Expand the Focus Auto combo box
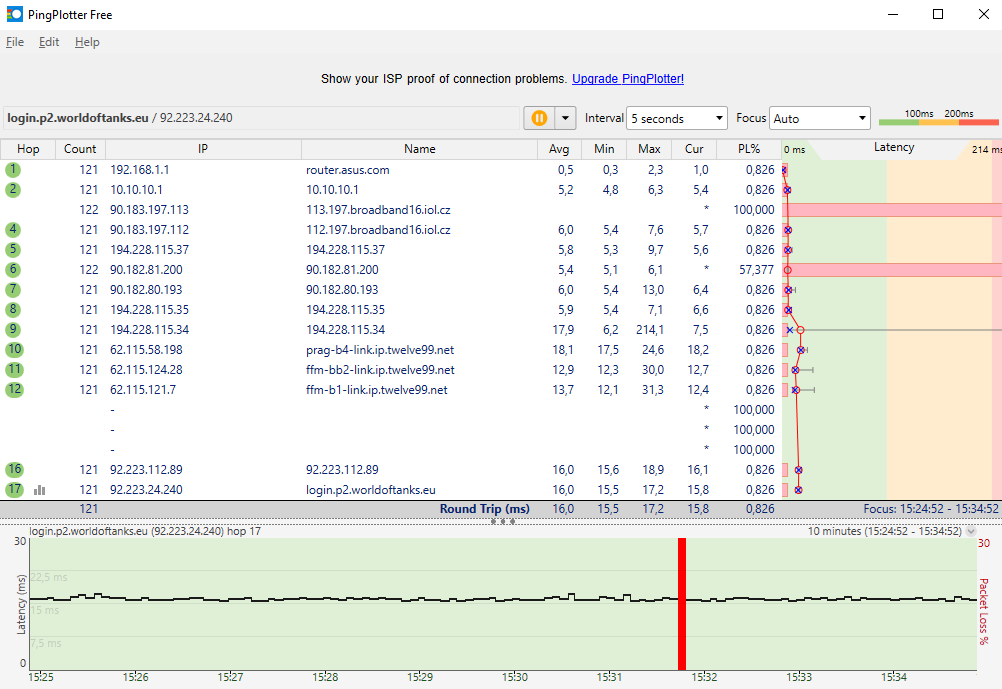Viewport: 1002px width, 689px height. 819,118
